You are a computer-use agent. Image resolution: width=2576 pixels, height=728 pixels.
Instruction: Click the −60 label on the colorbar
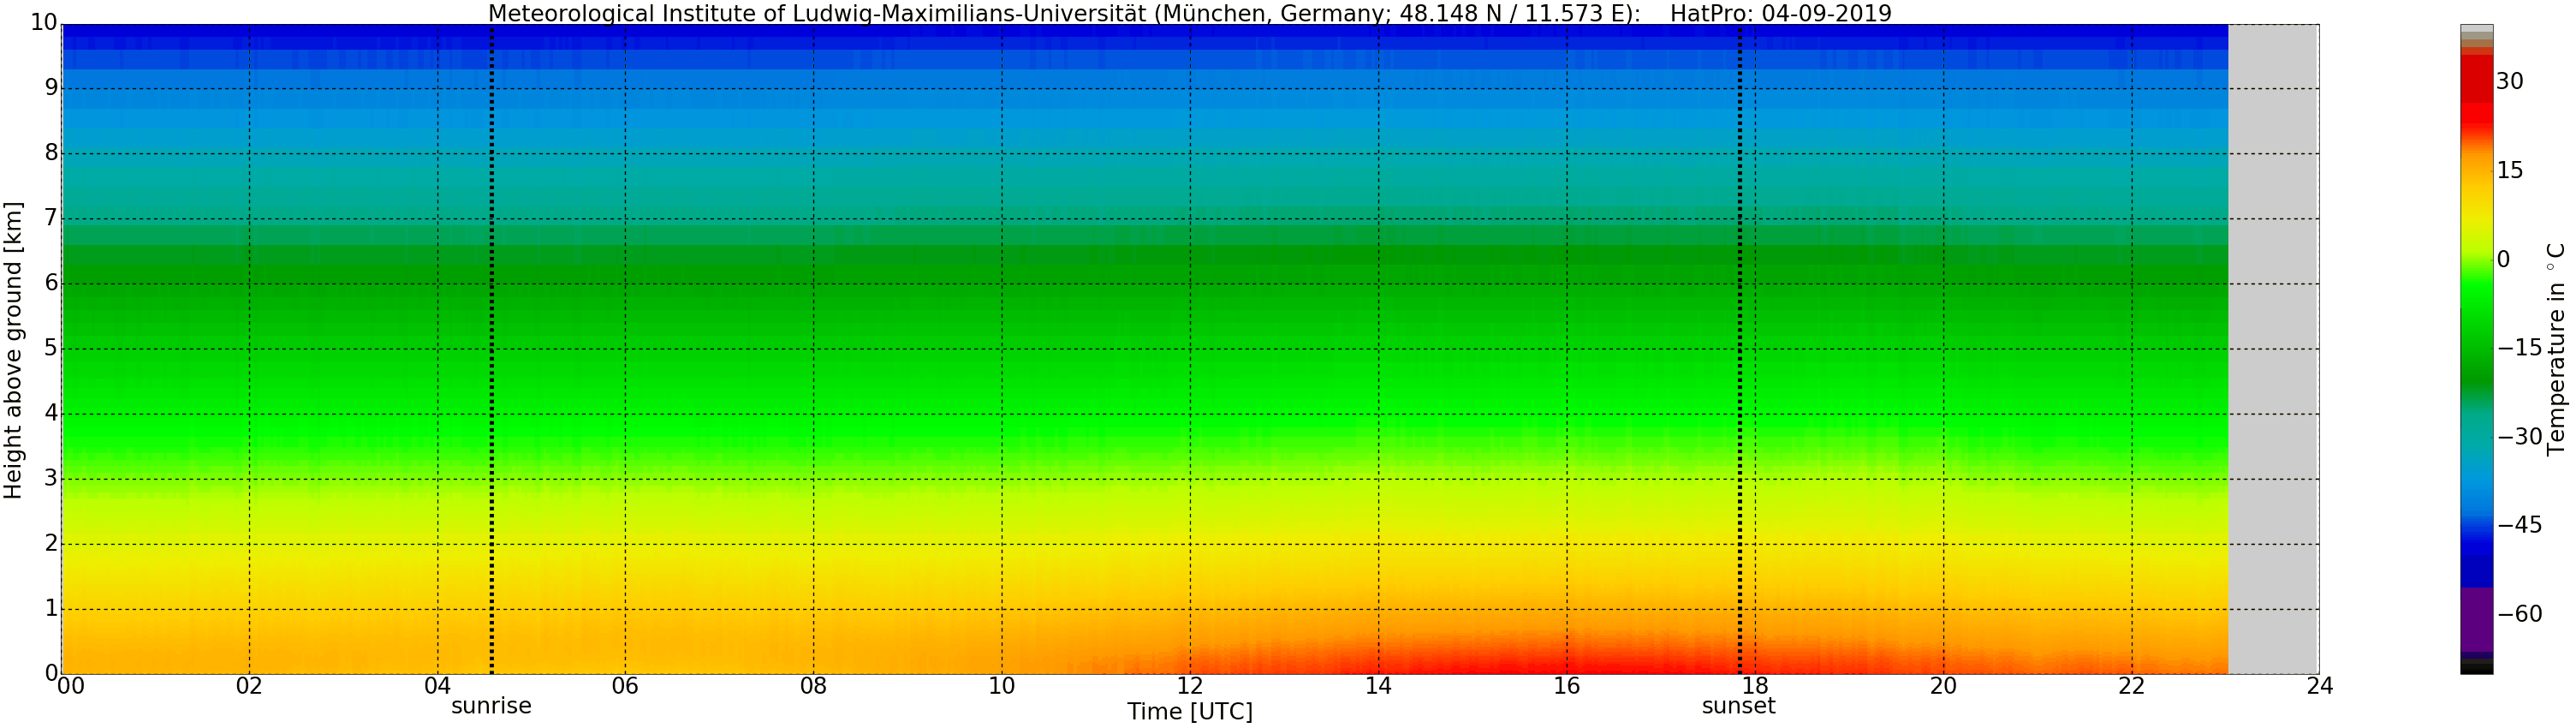pos(2519,614)
